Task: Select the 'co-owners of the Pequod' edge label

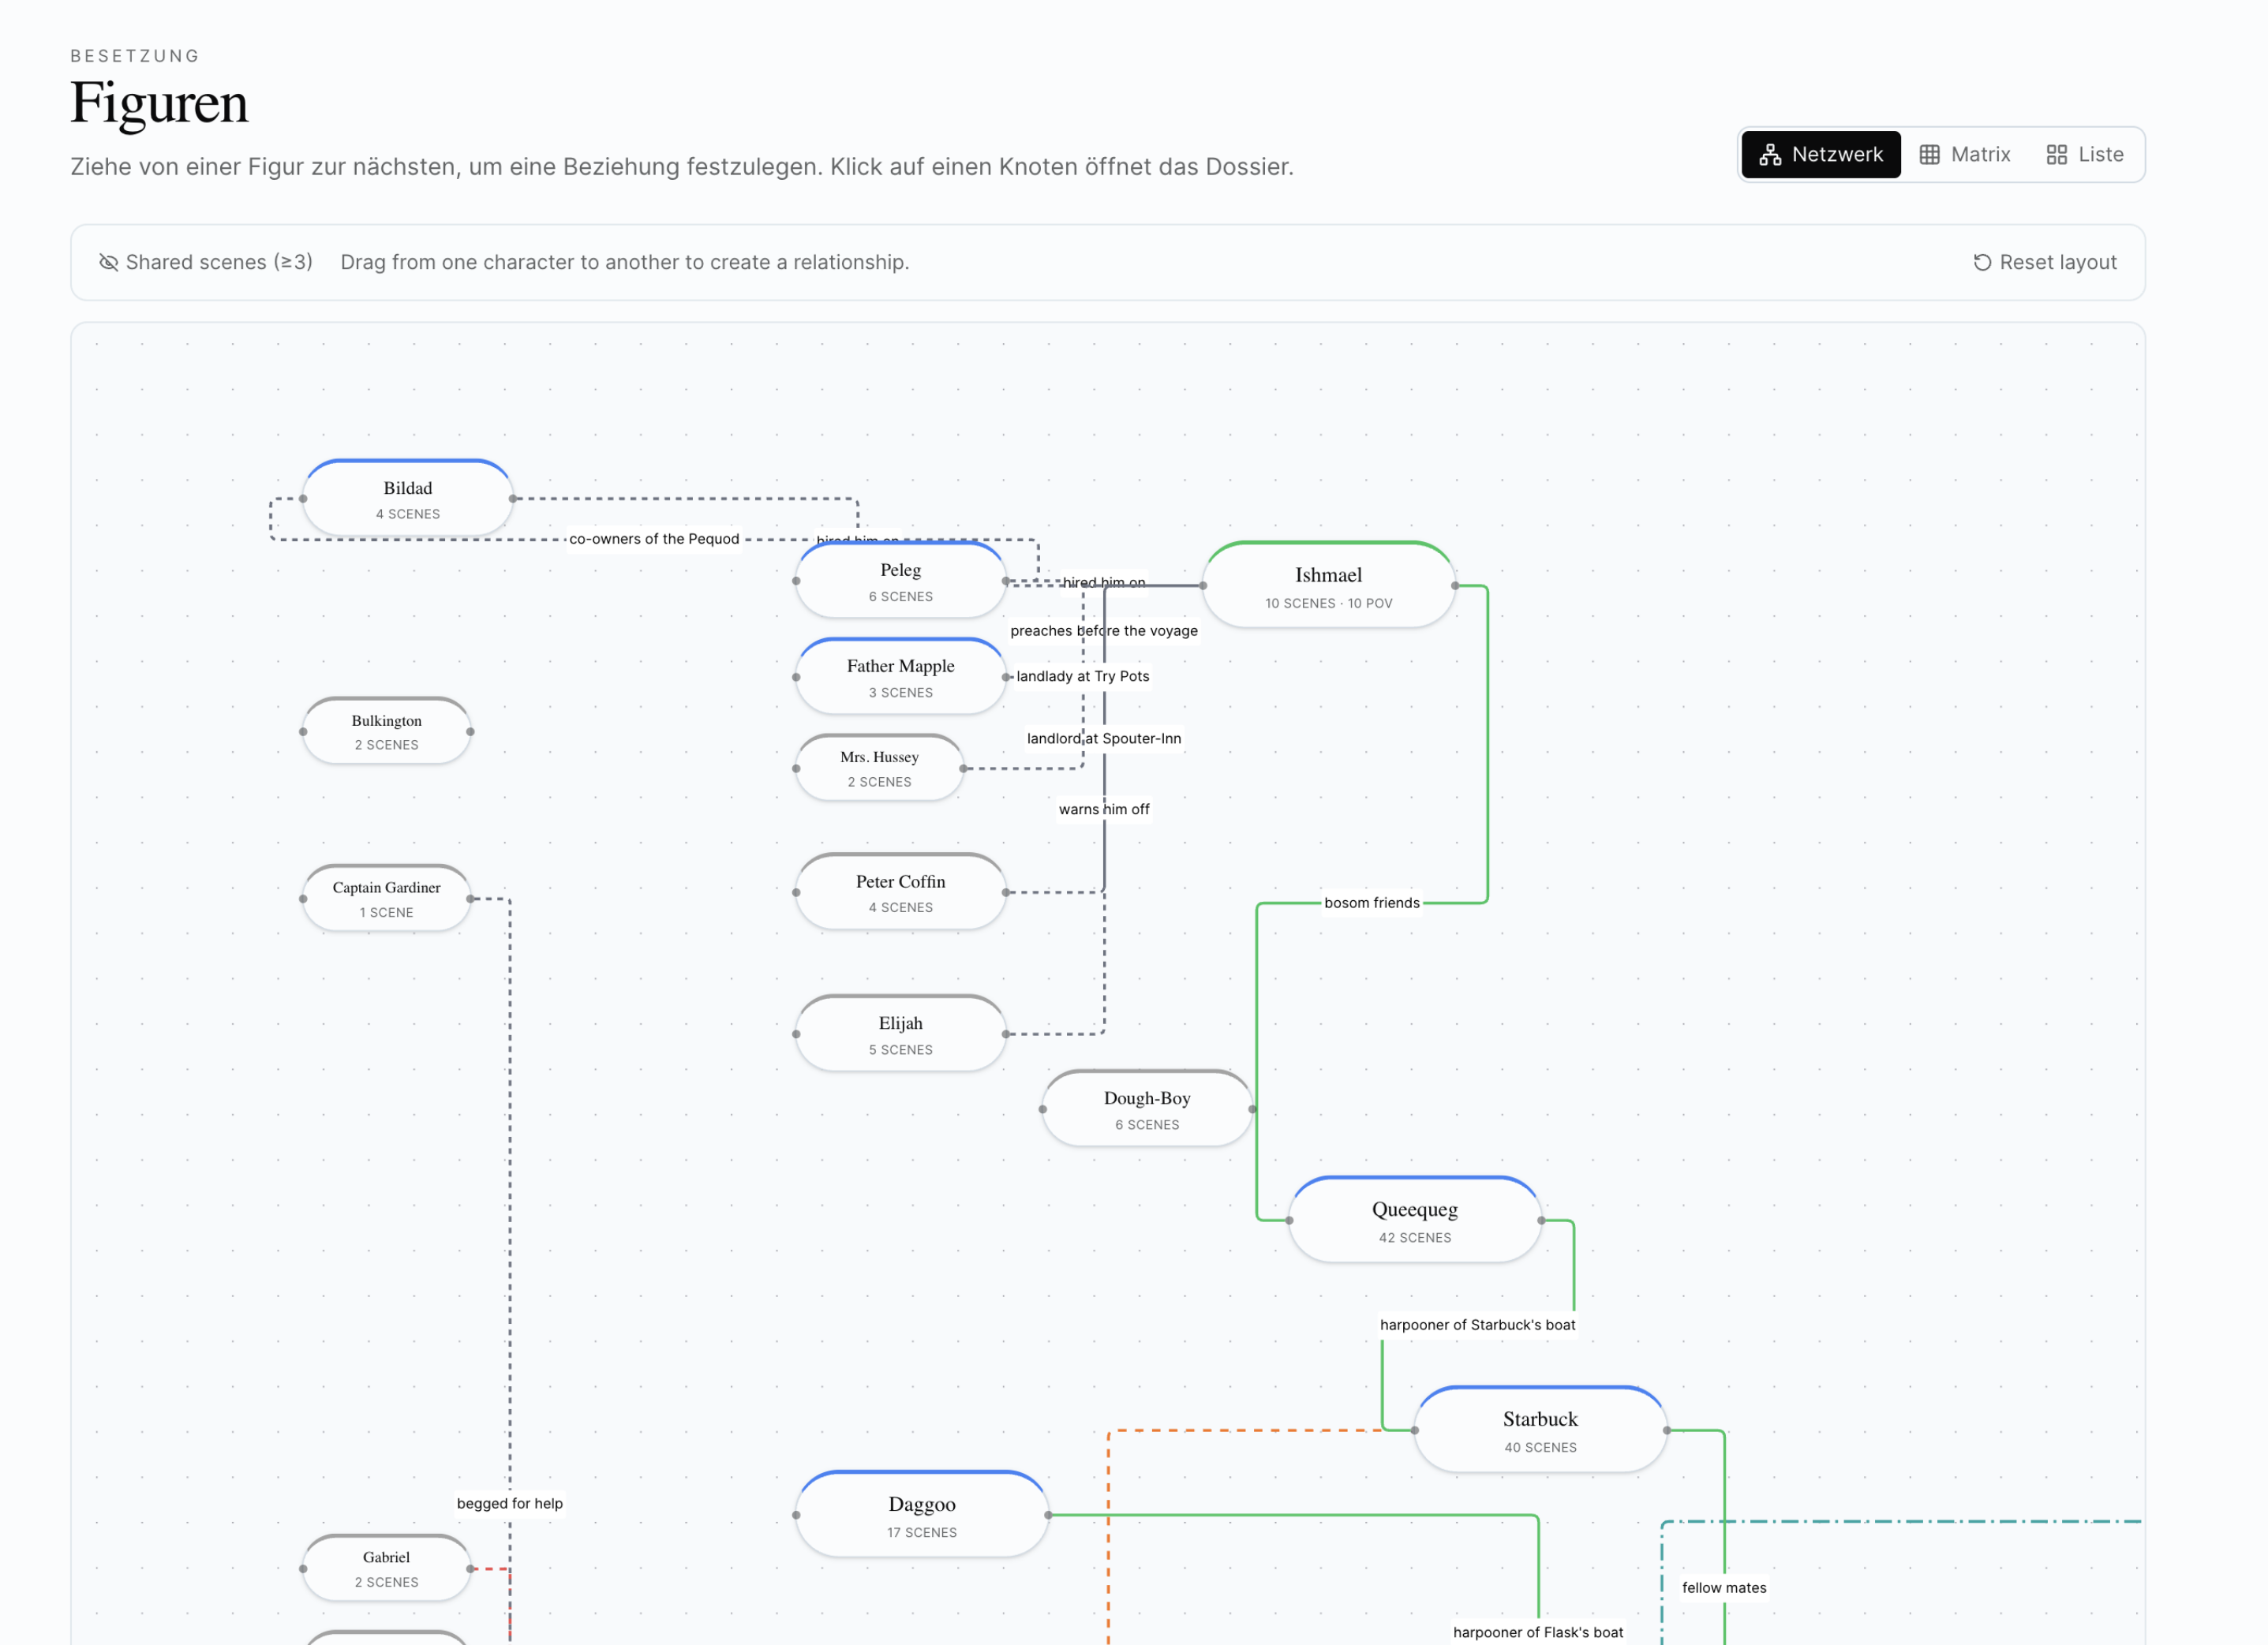Action: [x=654, y=539]
